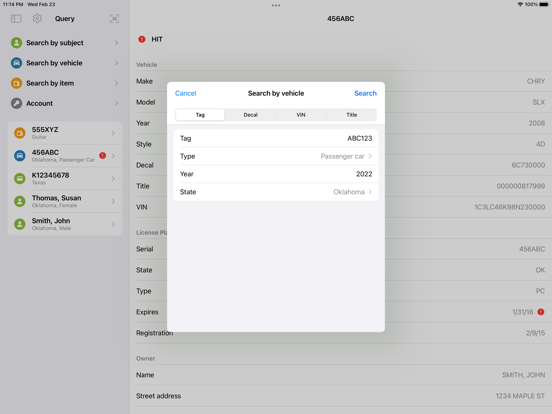Click owner name SMITH, JOHN

(523, 375)
